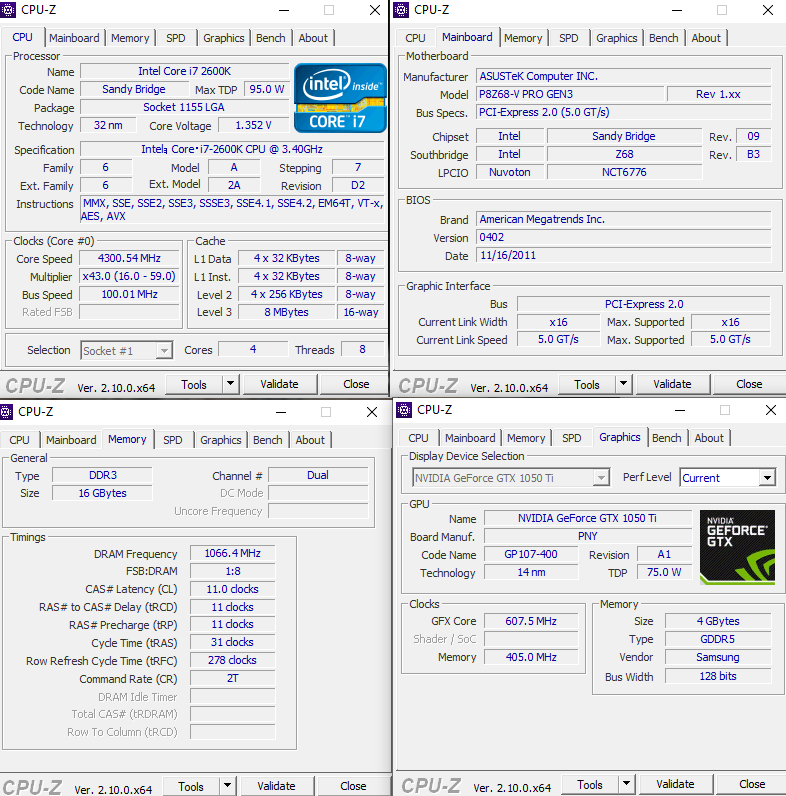The image size is (786, 796).
Task: Click BIOS date 11/16/2011
Action: point(624,255)
